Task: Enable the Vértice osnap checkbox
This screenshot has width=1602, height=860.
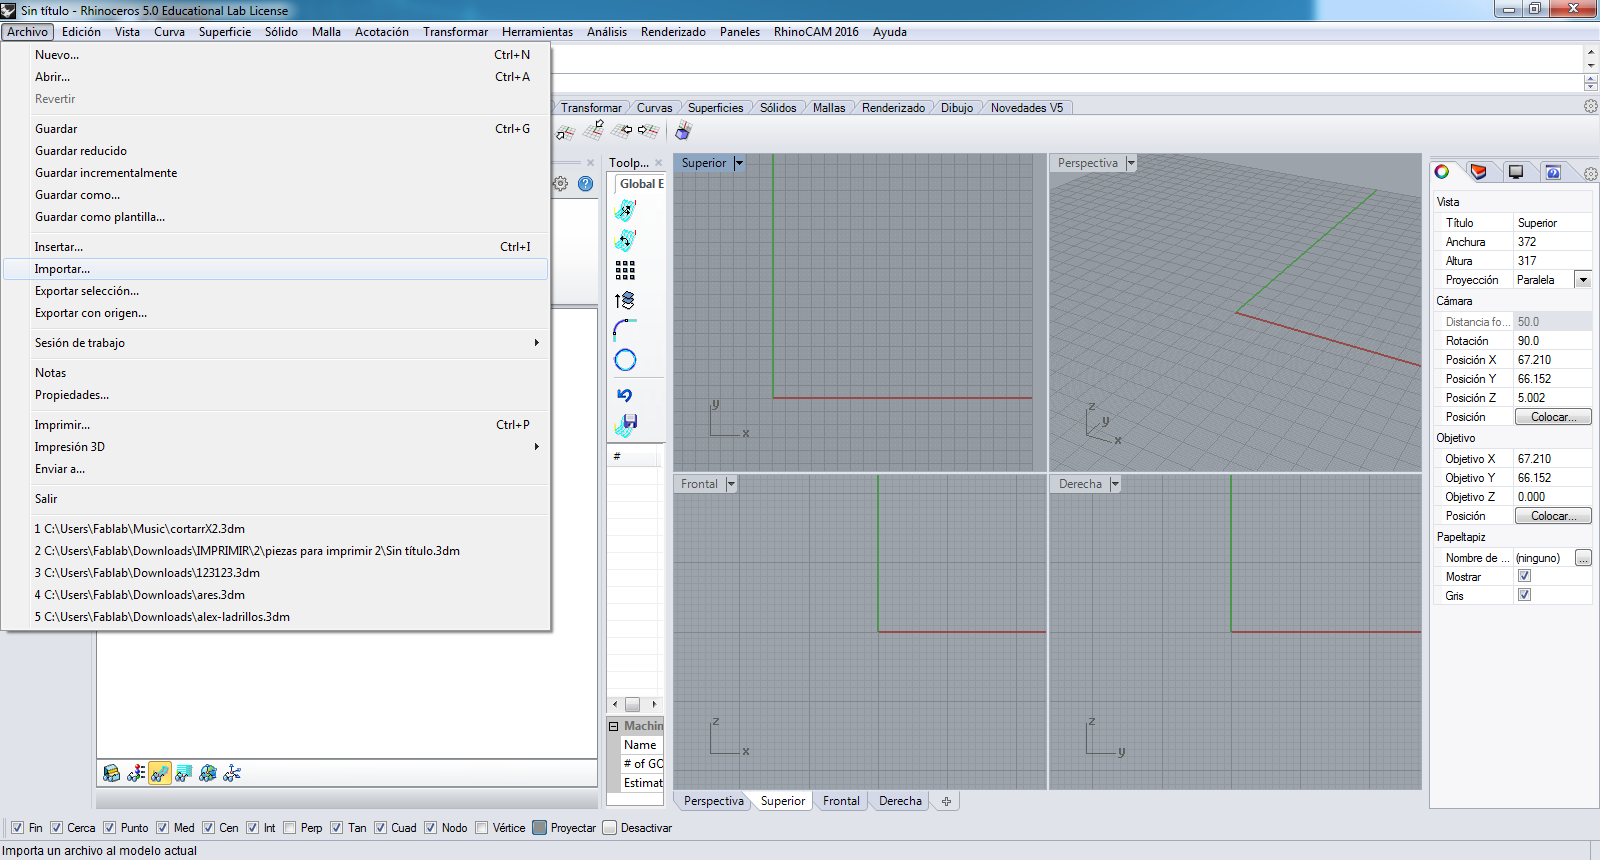Action: [482, 828]
